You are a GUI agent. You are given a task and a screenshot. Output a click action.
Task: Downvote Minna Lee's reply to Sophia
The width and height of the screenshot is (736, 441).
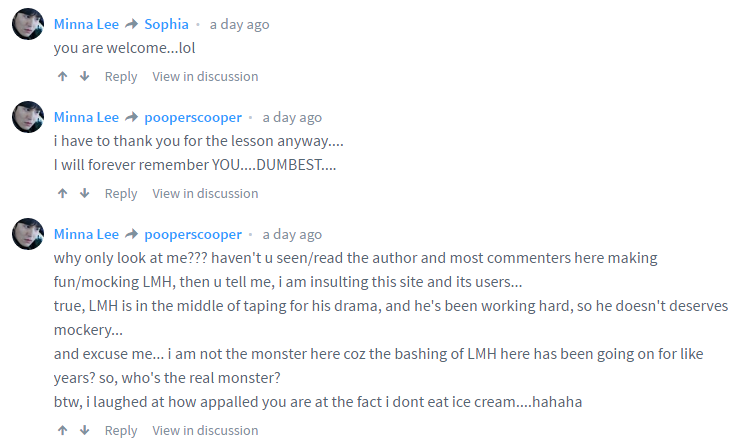point(85,76)
